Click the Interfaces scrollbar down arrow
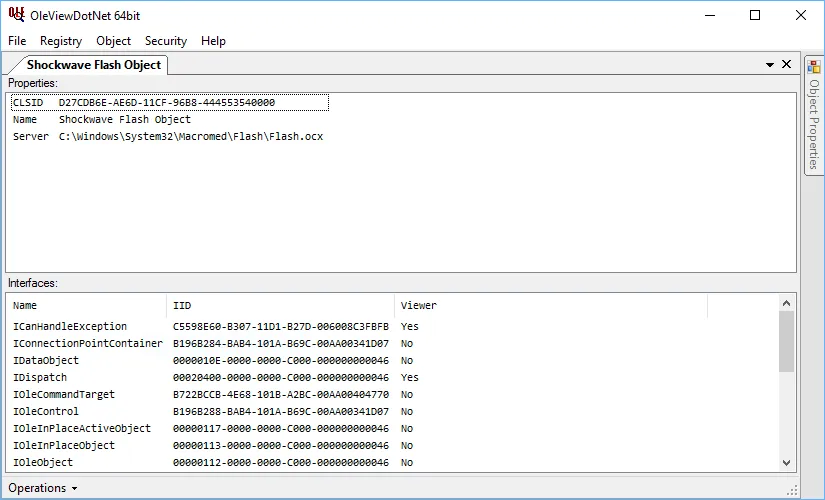 tap(787, 463)
